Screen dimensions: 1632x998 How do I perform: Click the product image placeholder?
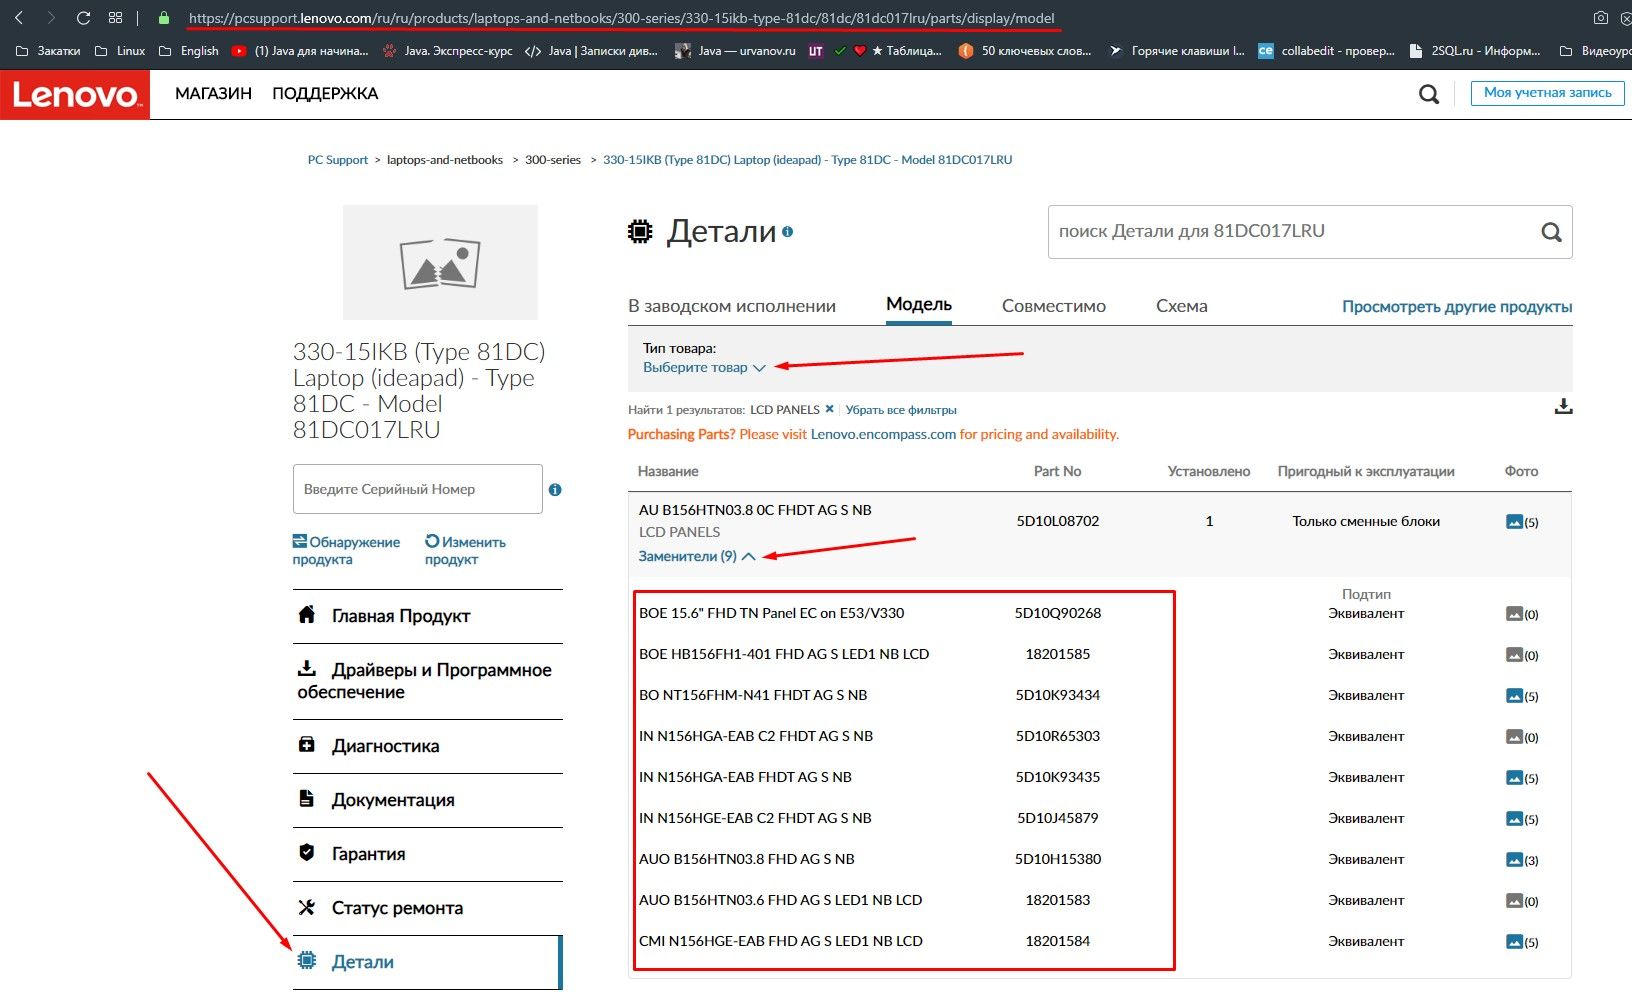point(440,262)
